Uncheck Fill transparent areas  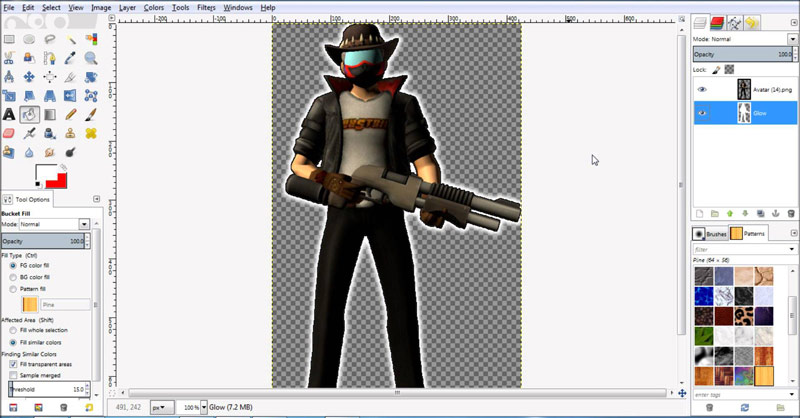(x=13, y=364)
